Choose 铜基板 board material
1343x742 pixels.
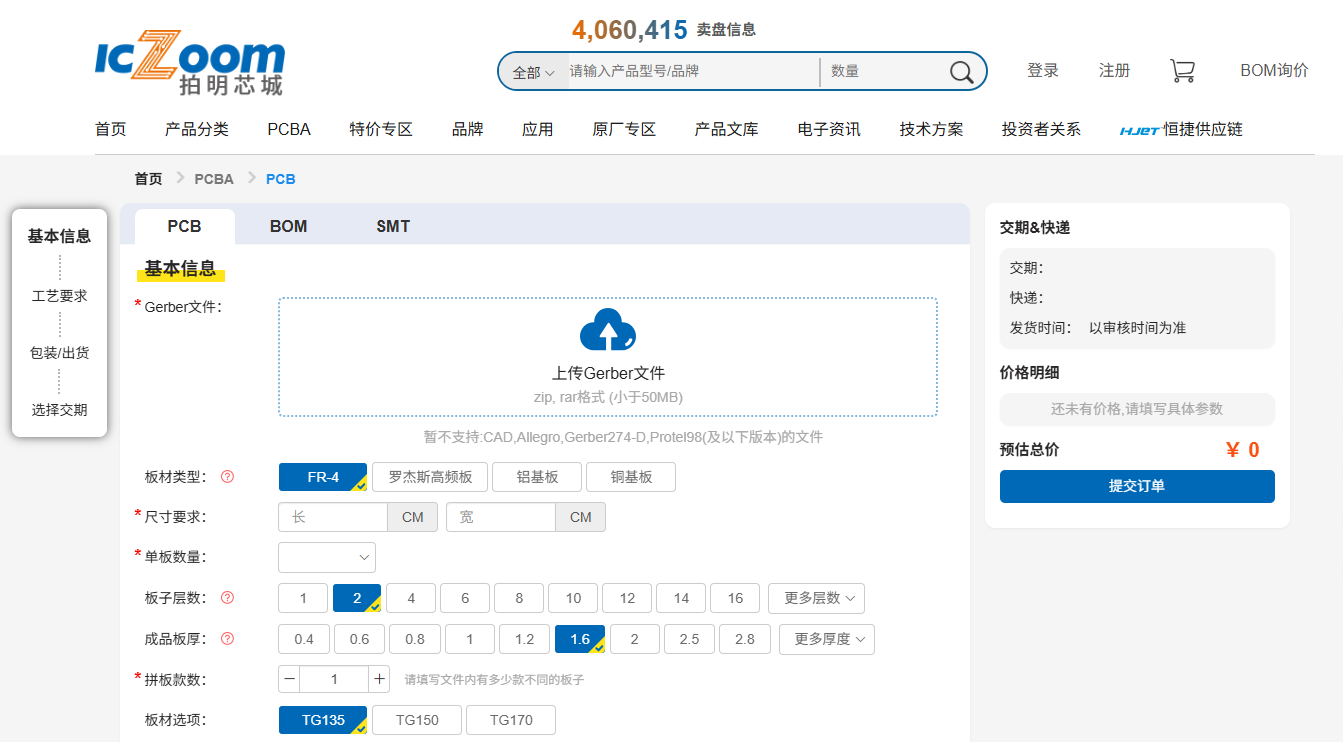click(x=631, y=477)
